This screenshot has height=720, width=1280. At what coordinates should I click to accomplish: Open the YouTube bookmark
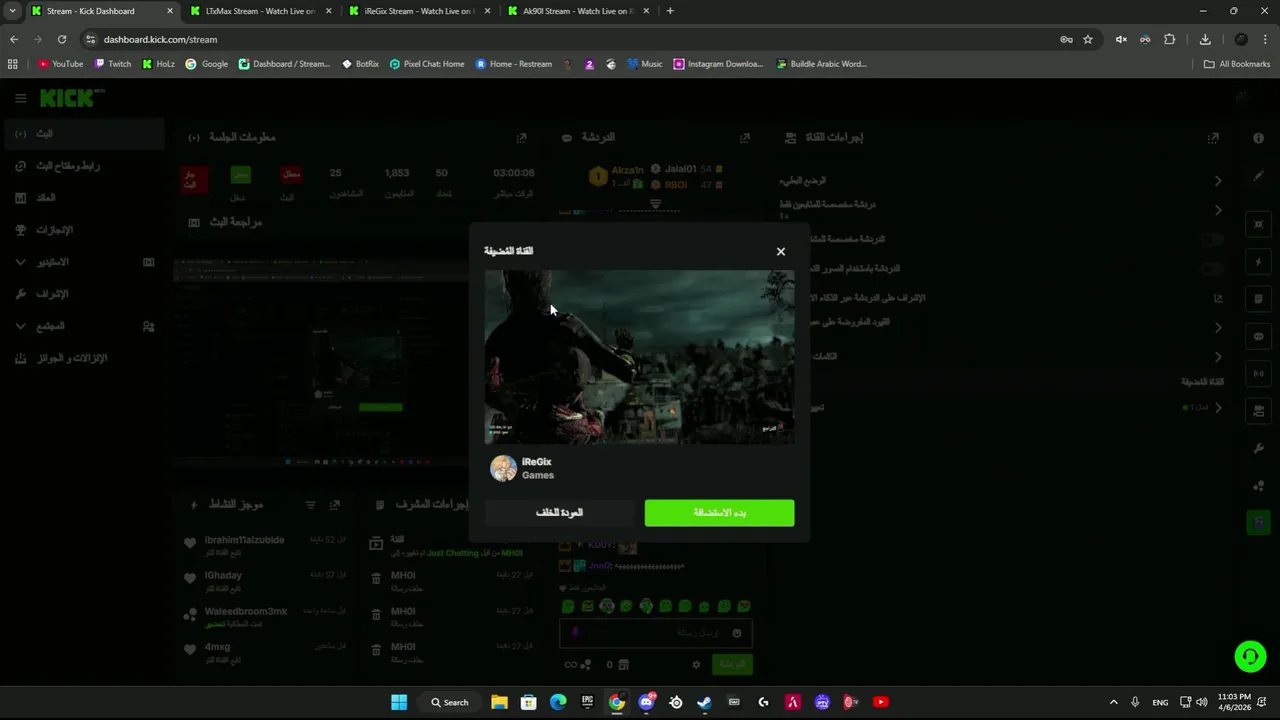pos(60,64)
